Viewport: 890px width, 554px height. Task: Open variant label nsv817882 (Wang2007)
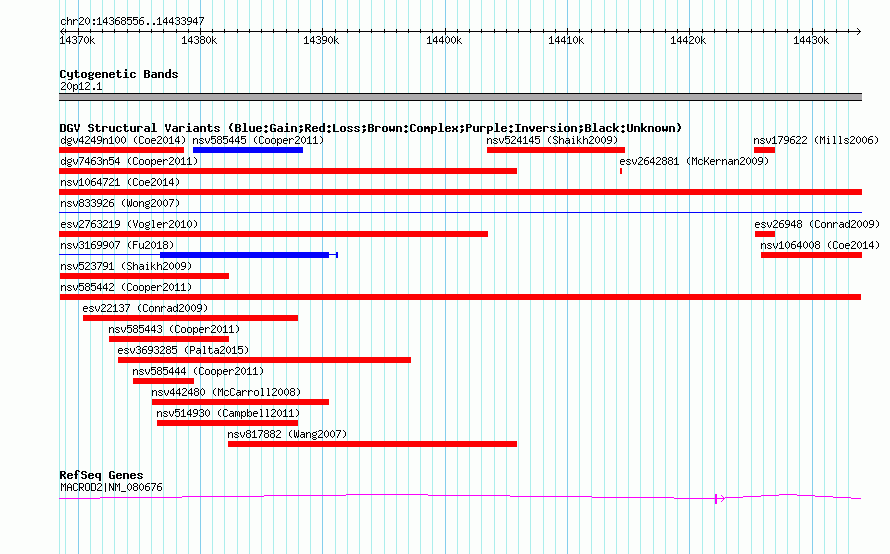pos(287,434)
